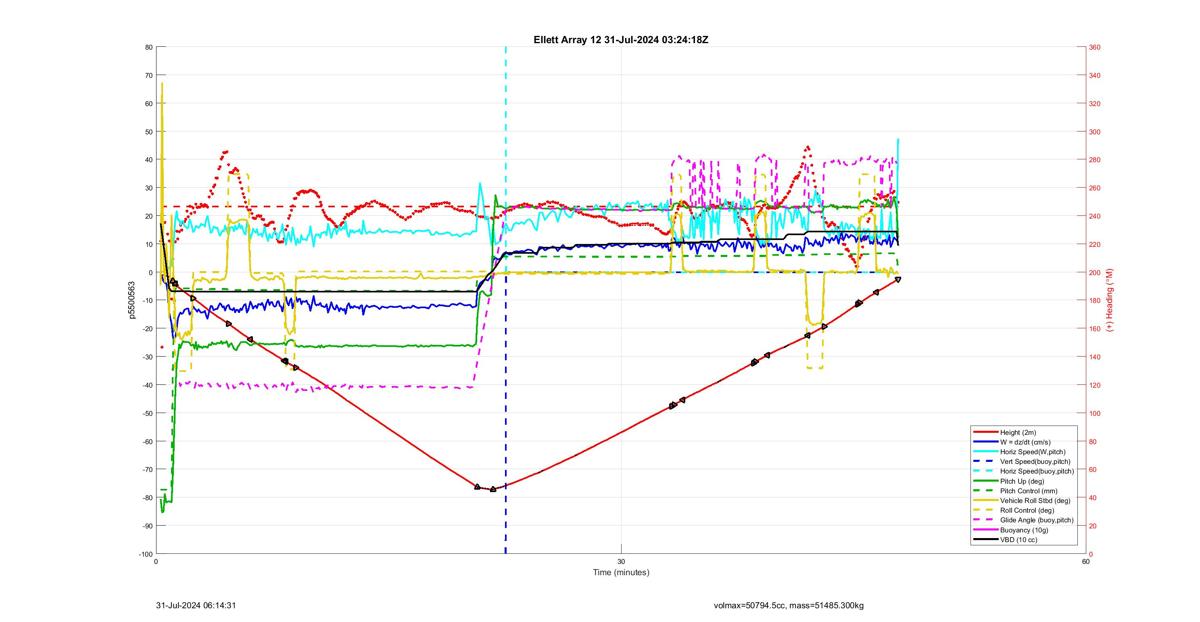
Task: Click the 'Time (minutes)' x-axis label
Action: (x=621, y=573)
